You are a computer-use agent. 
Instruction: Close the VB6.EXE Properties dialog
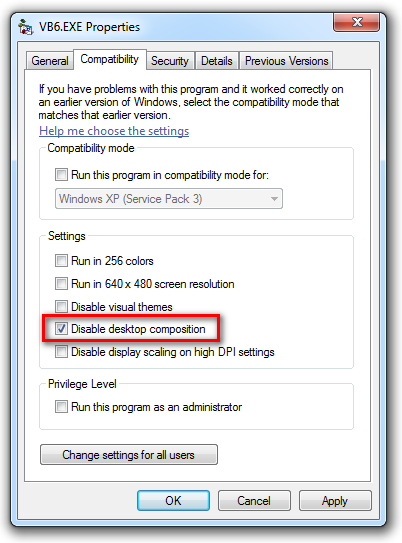pyautogui.click(x=356, y=23)
